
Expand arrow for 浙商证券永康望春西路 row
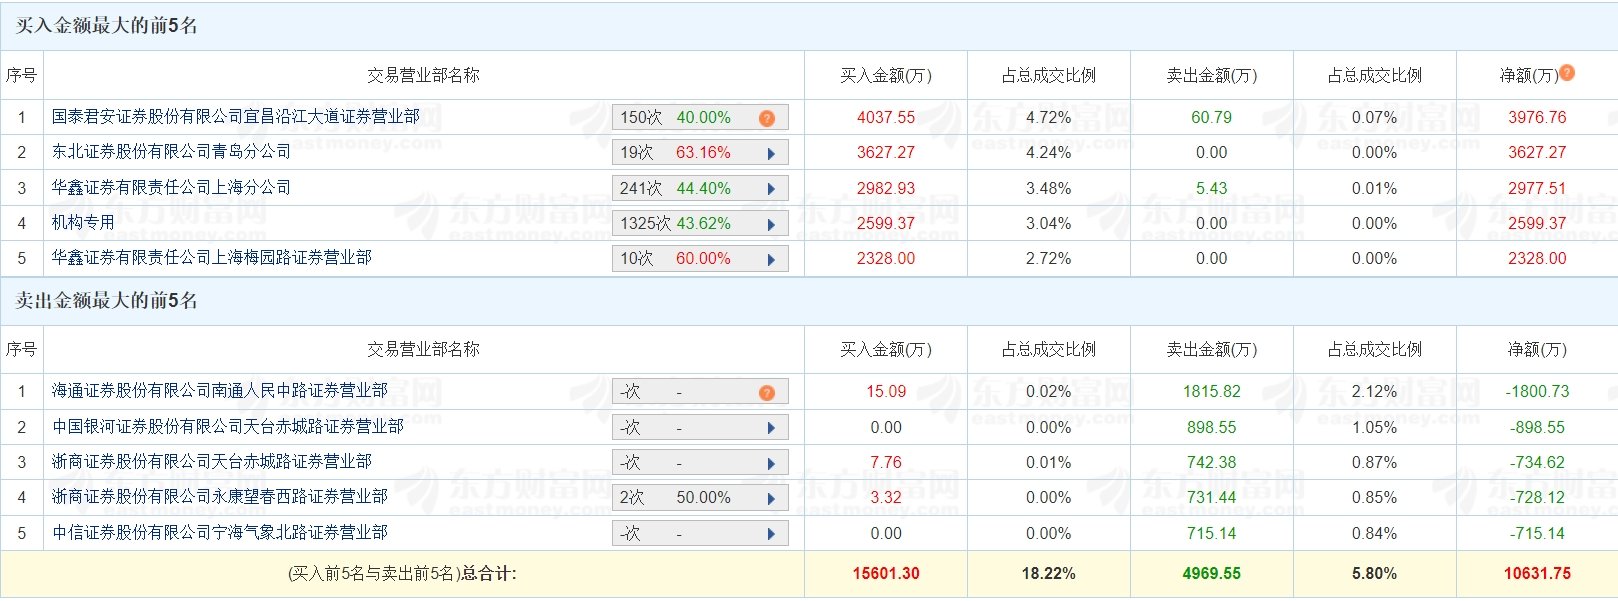771,499
